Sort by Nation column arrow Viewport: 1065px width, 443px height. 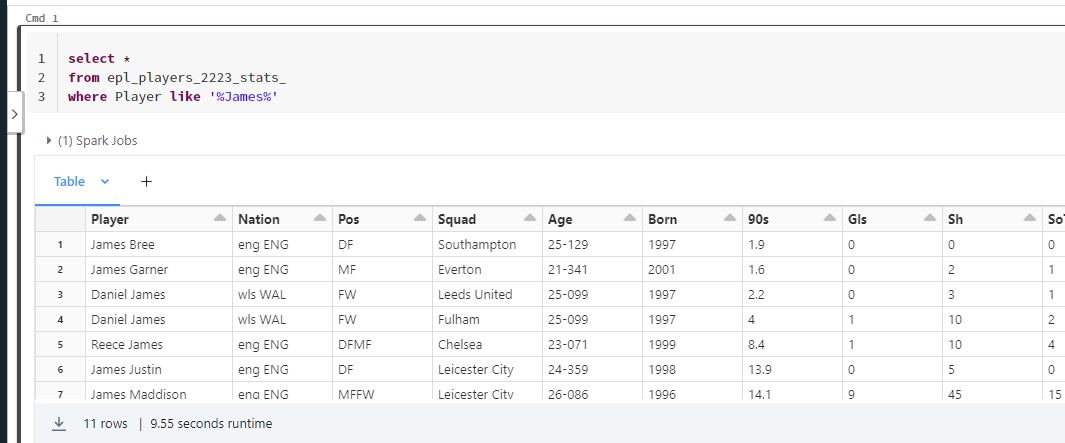coord(320,218)
